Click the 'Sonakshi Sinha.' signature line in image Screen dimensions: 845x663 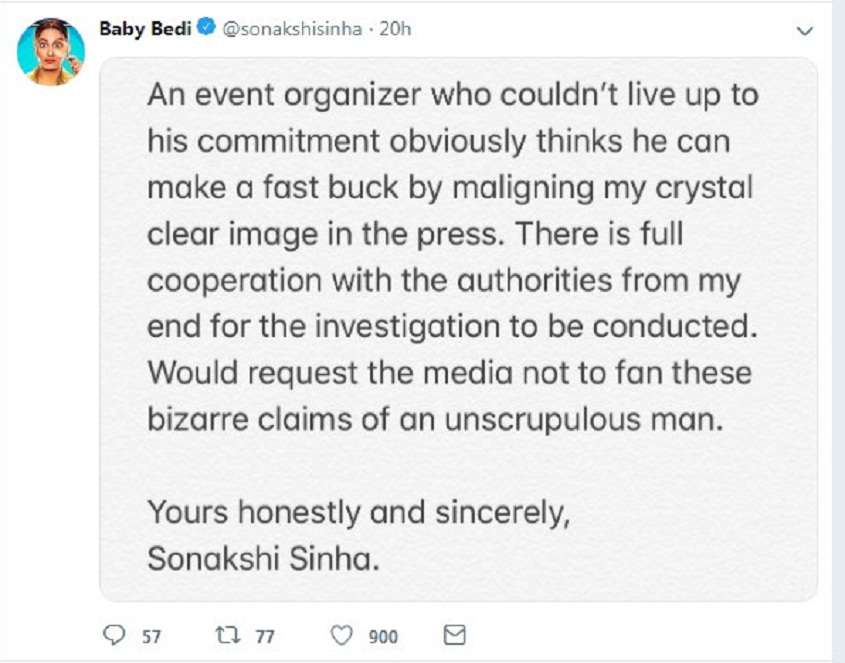point(264,558)
